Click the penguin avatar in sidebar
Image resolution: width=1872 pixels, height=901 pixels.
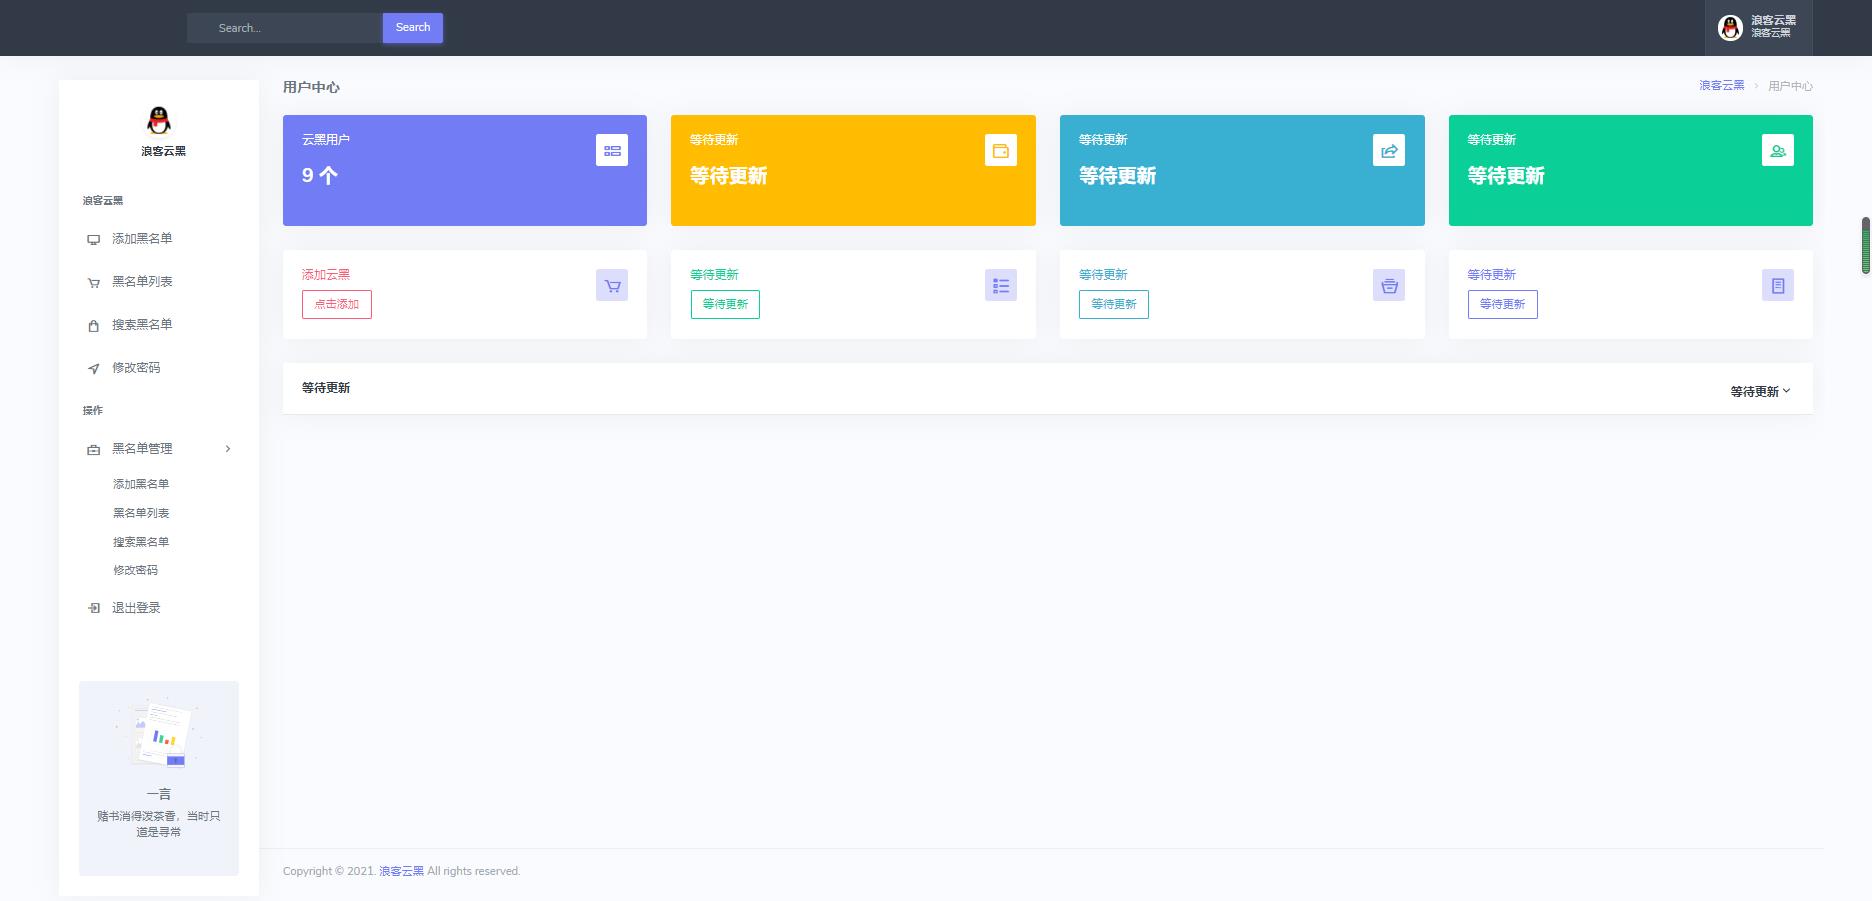pyautogui.click(x=159, y=121)
